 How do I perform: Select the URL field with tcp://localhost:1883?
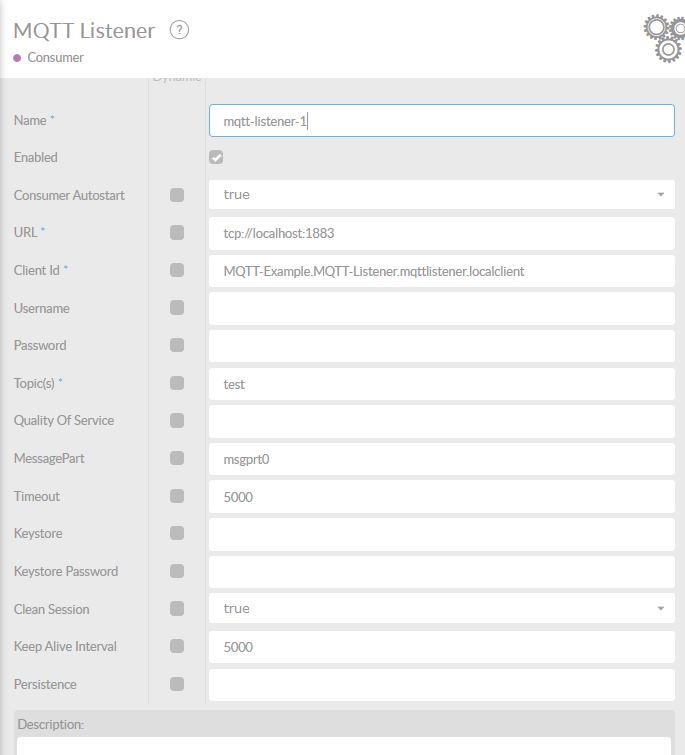coord(441,233)
